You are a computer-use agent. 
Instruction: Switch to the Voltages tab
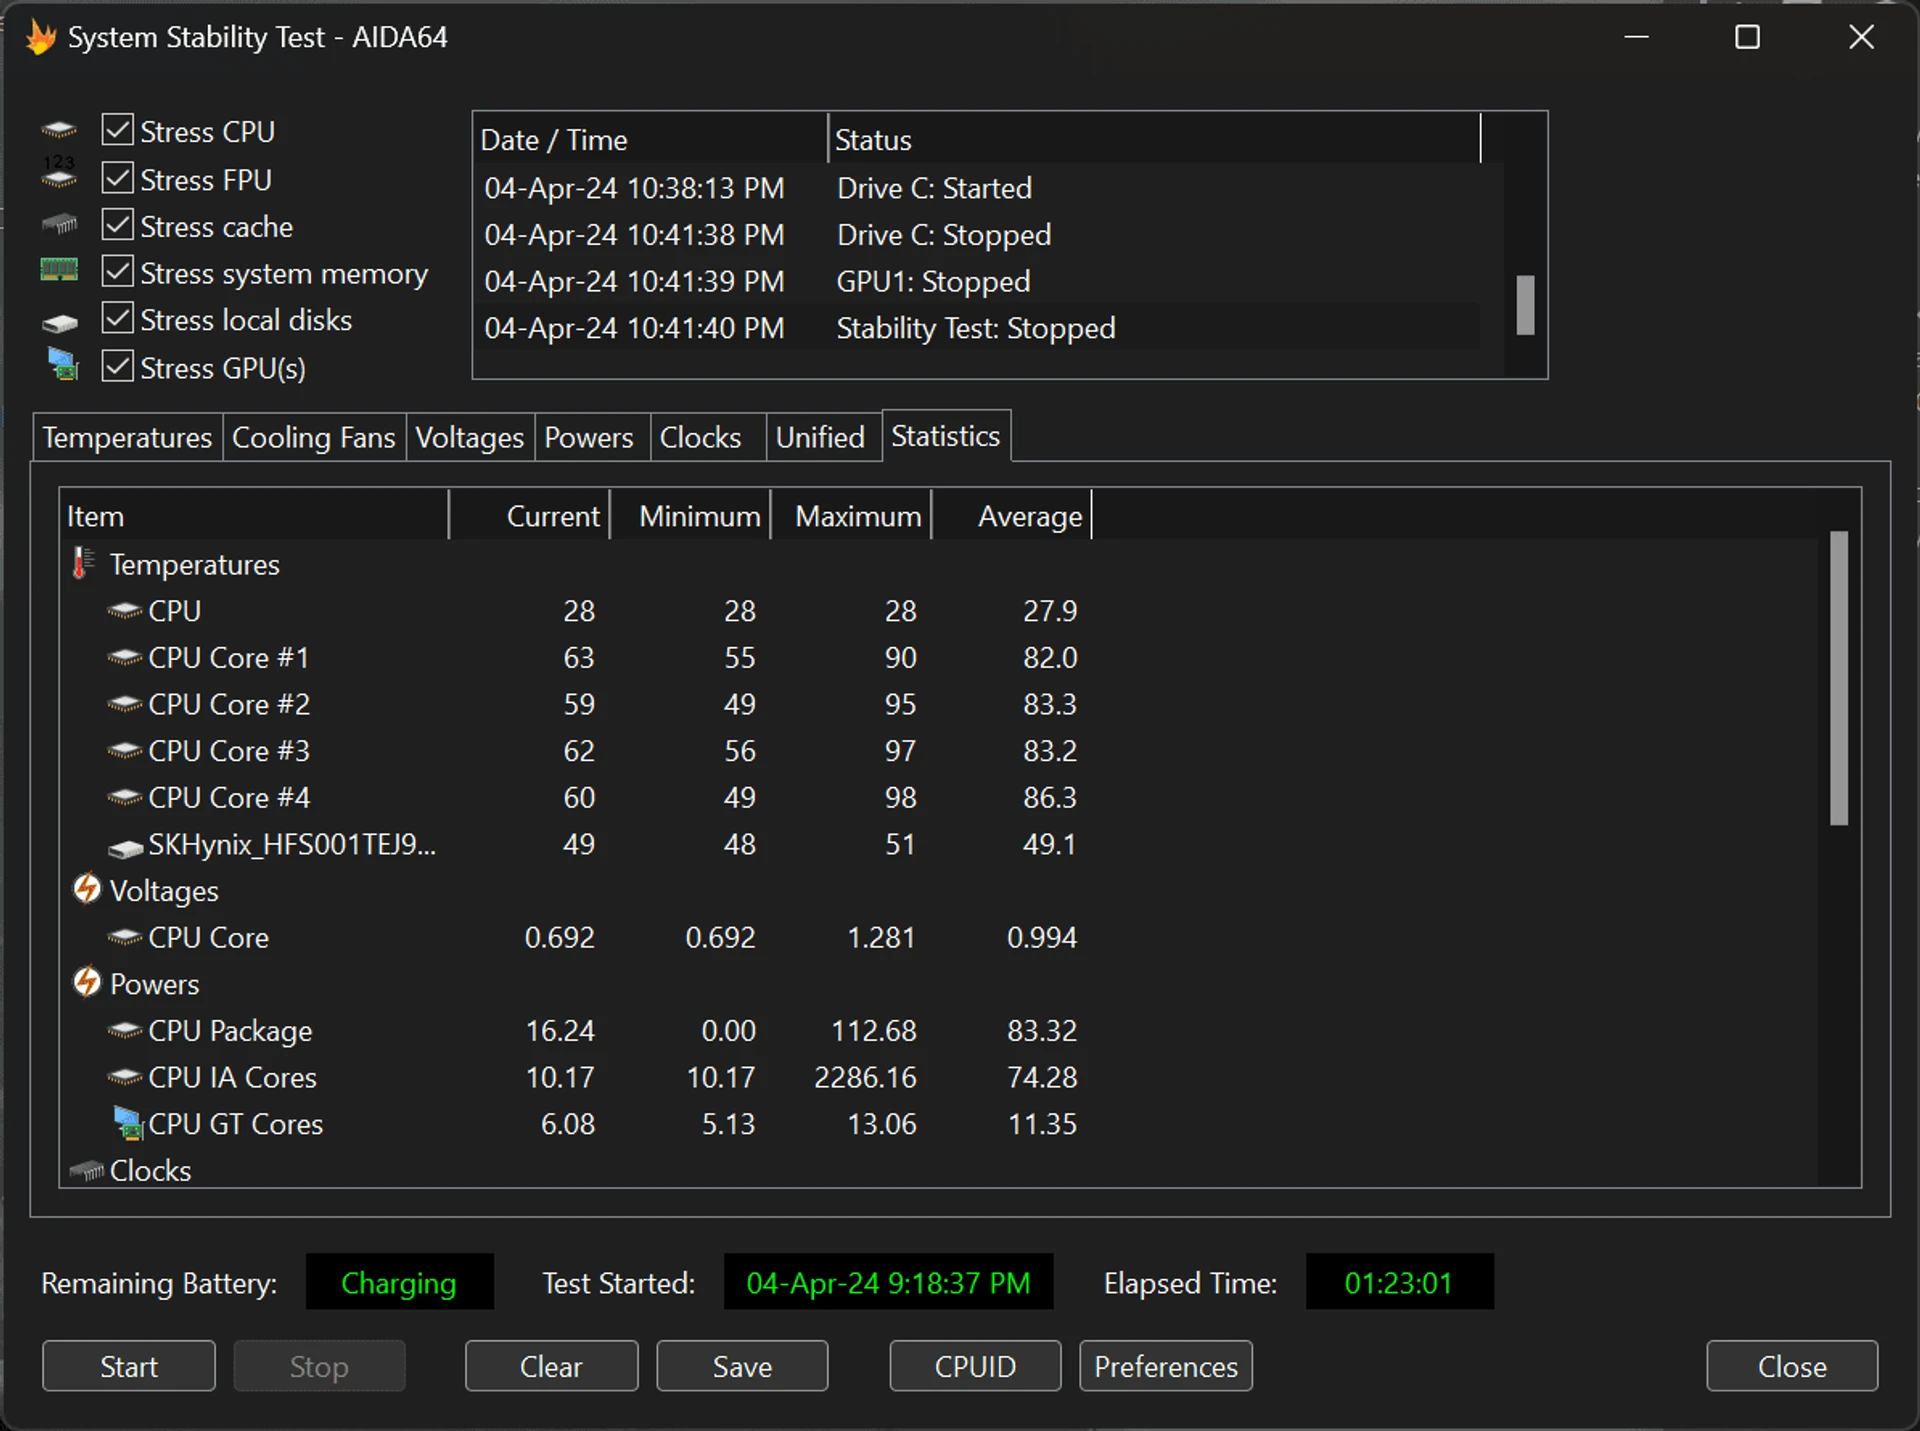pos(470,437)
